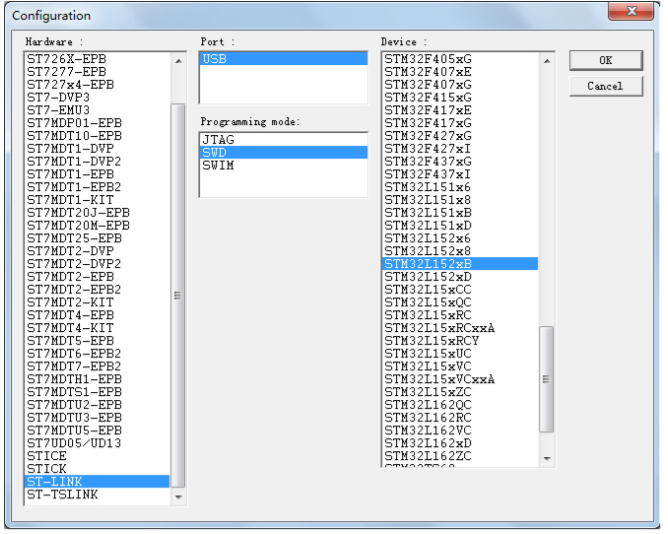Pick STM32L151xB device
This screenshot has height=534, width=668.
coord(460,212)
